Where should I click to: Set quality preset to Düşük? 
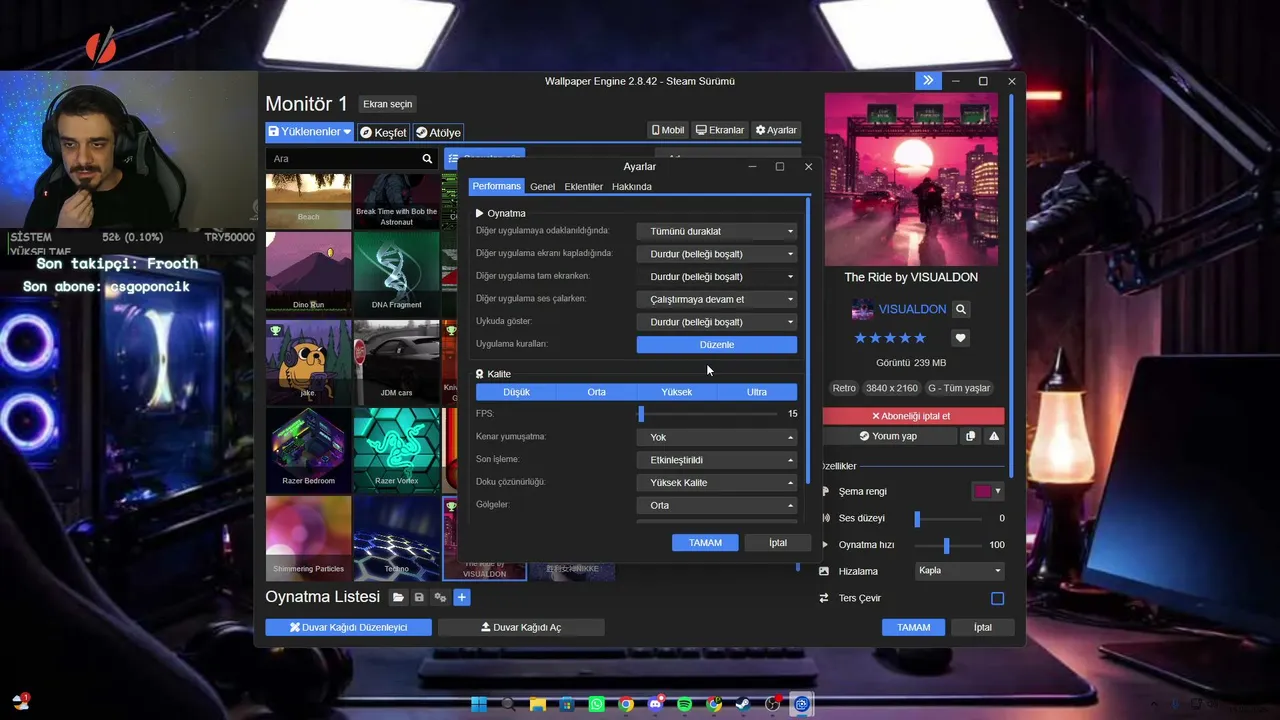tap(516, 392)
